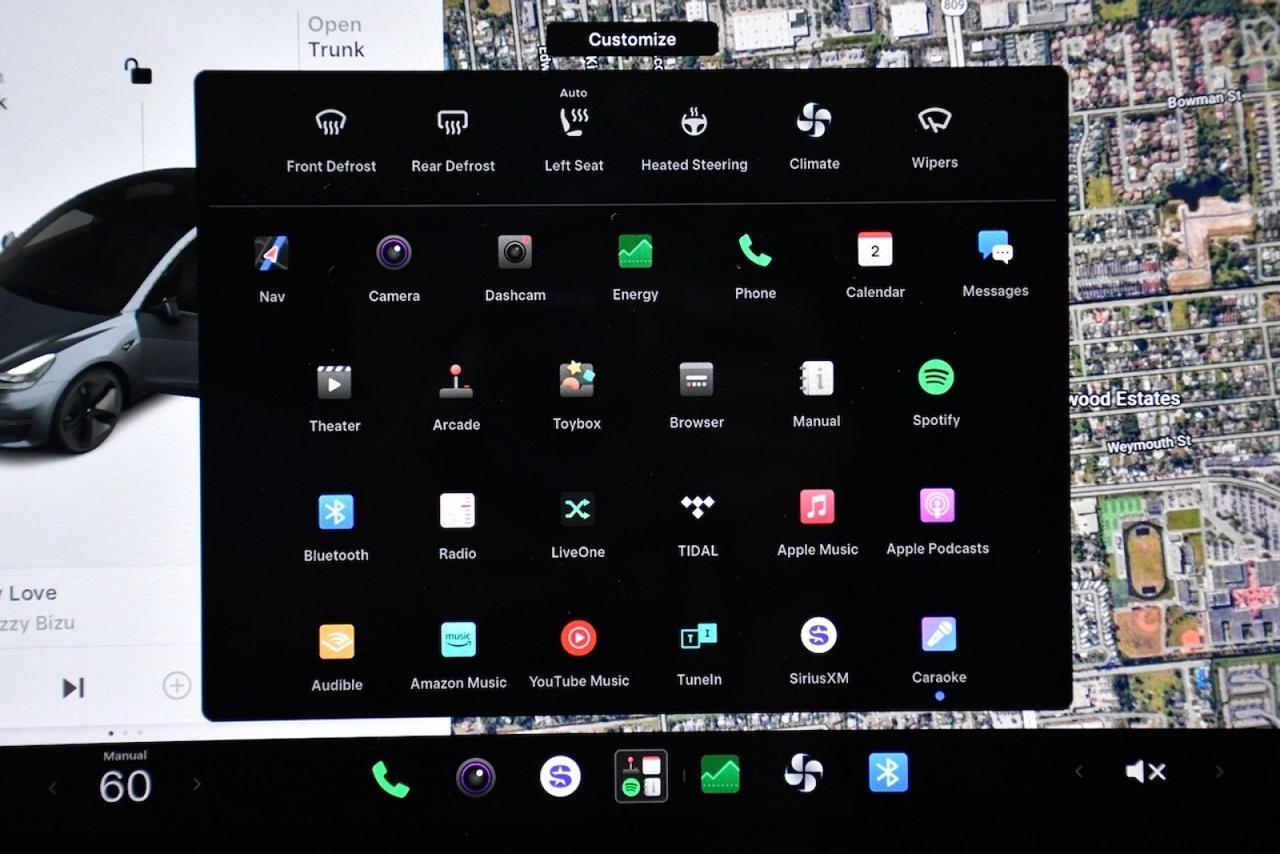Screen dimensions: 1280x854
Task: Close the app launcher using the bottom bar
Action: point(641,776)
